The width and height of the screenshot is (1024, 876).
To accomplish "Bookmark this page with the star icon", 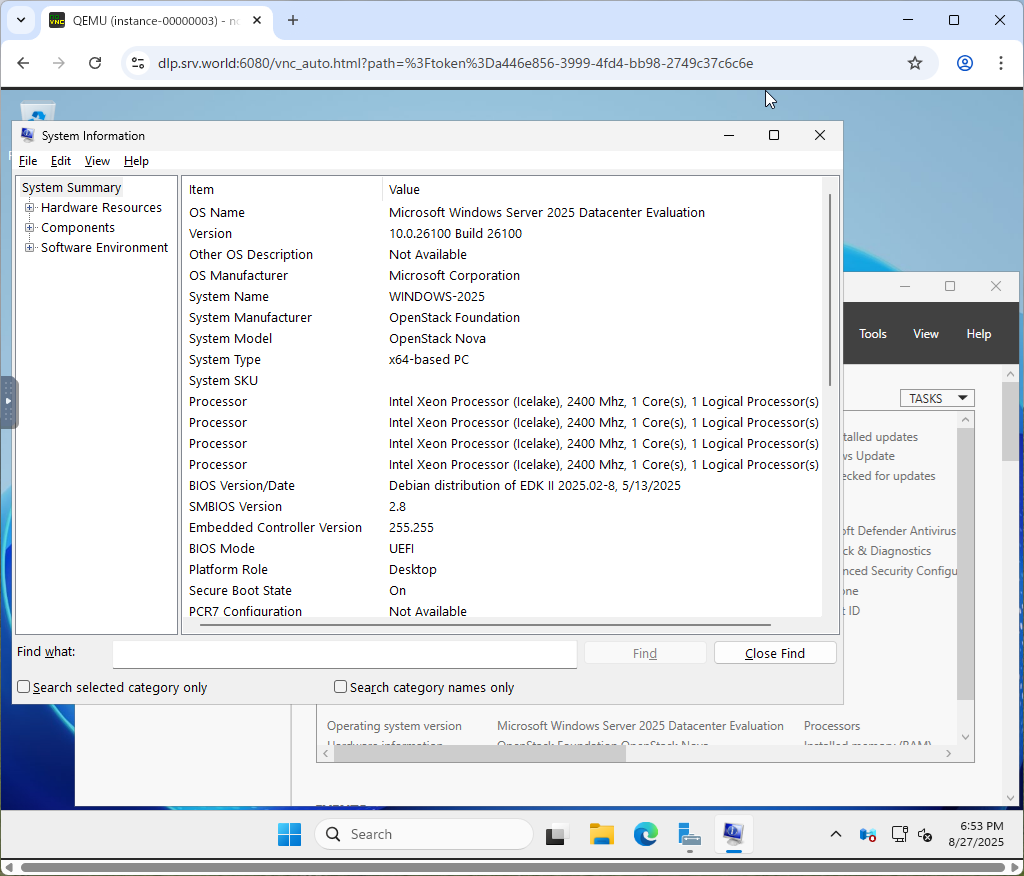I will 914,63.
